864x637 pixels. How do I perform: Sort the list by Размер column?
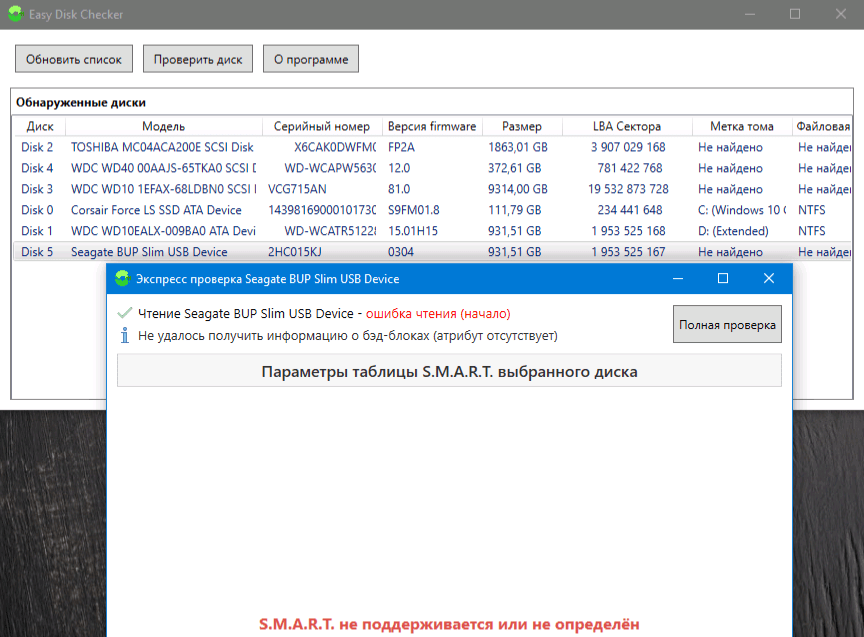coord(522,126)
